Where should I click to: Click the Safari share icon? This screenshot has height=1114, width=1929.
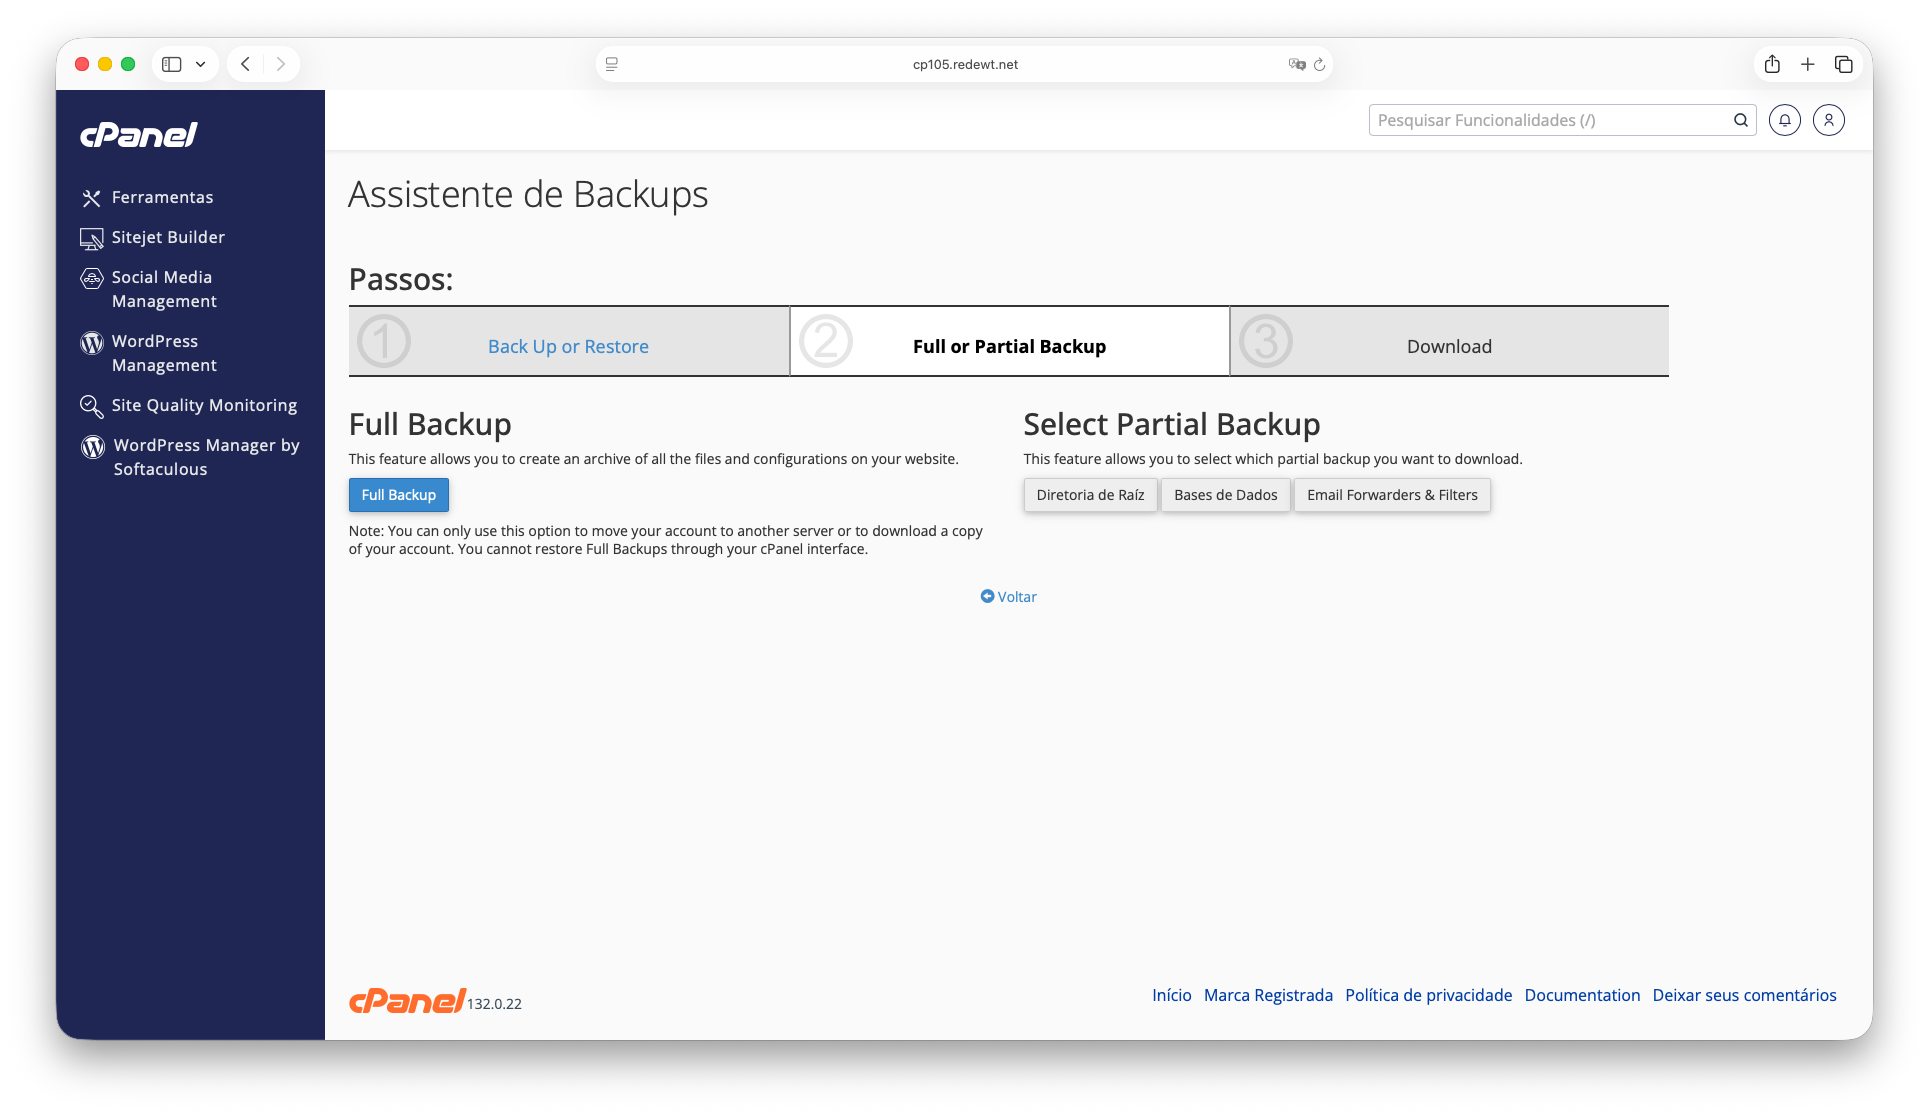coord(1772,64)
